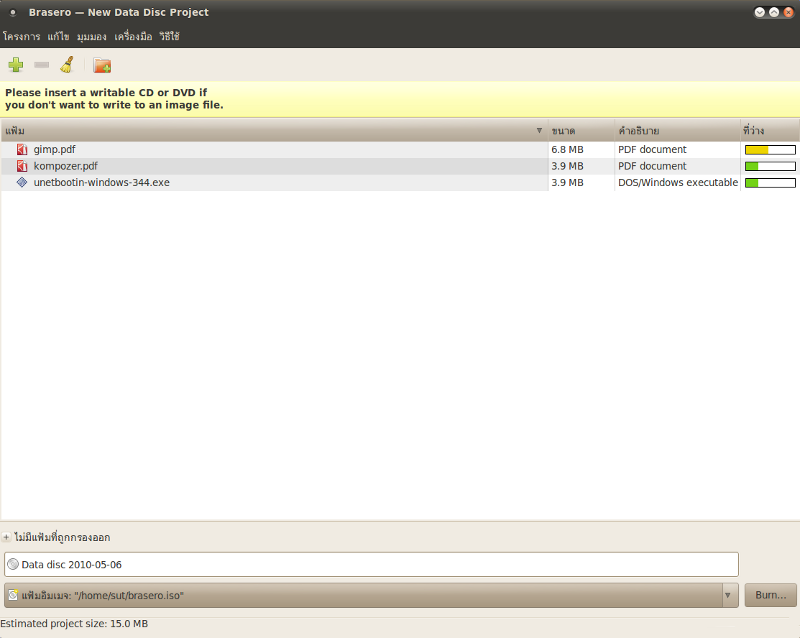This screenshot has height=638, width=800.
Task: Create a new folder with the folder icon
Action: coord(102,65)
